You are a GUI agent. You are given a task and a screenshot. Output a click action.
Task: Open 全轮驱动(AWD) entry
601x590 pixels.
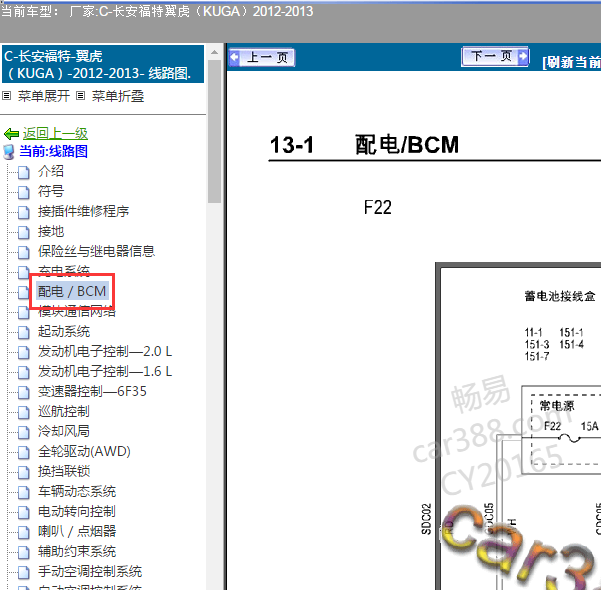(x=84, y=451)
